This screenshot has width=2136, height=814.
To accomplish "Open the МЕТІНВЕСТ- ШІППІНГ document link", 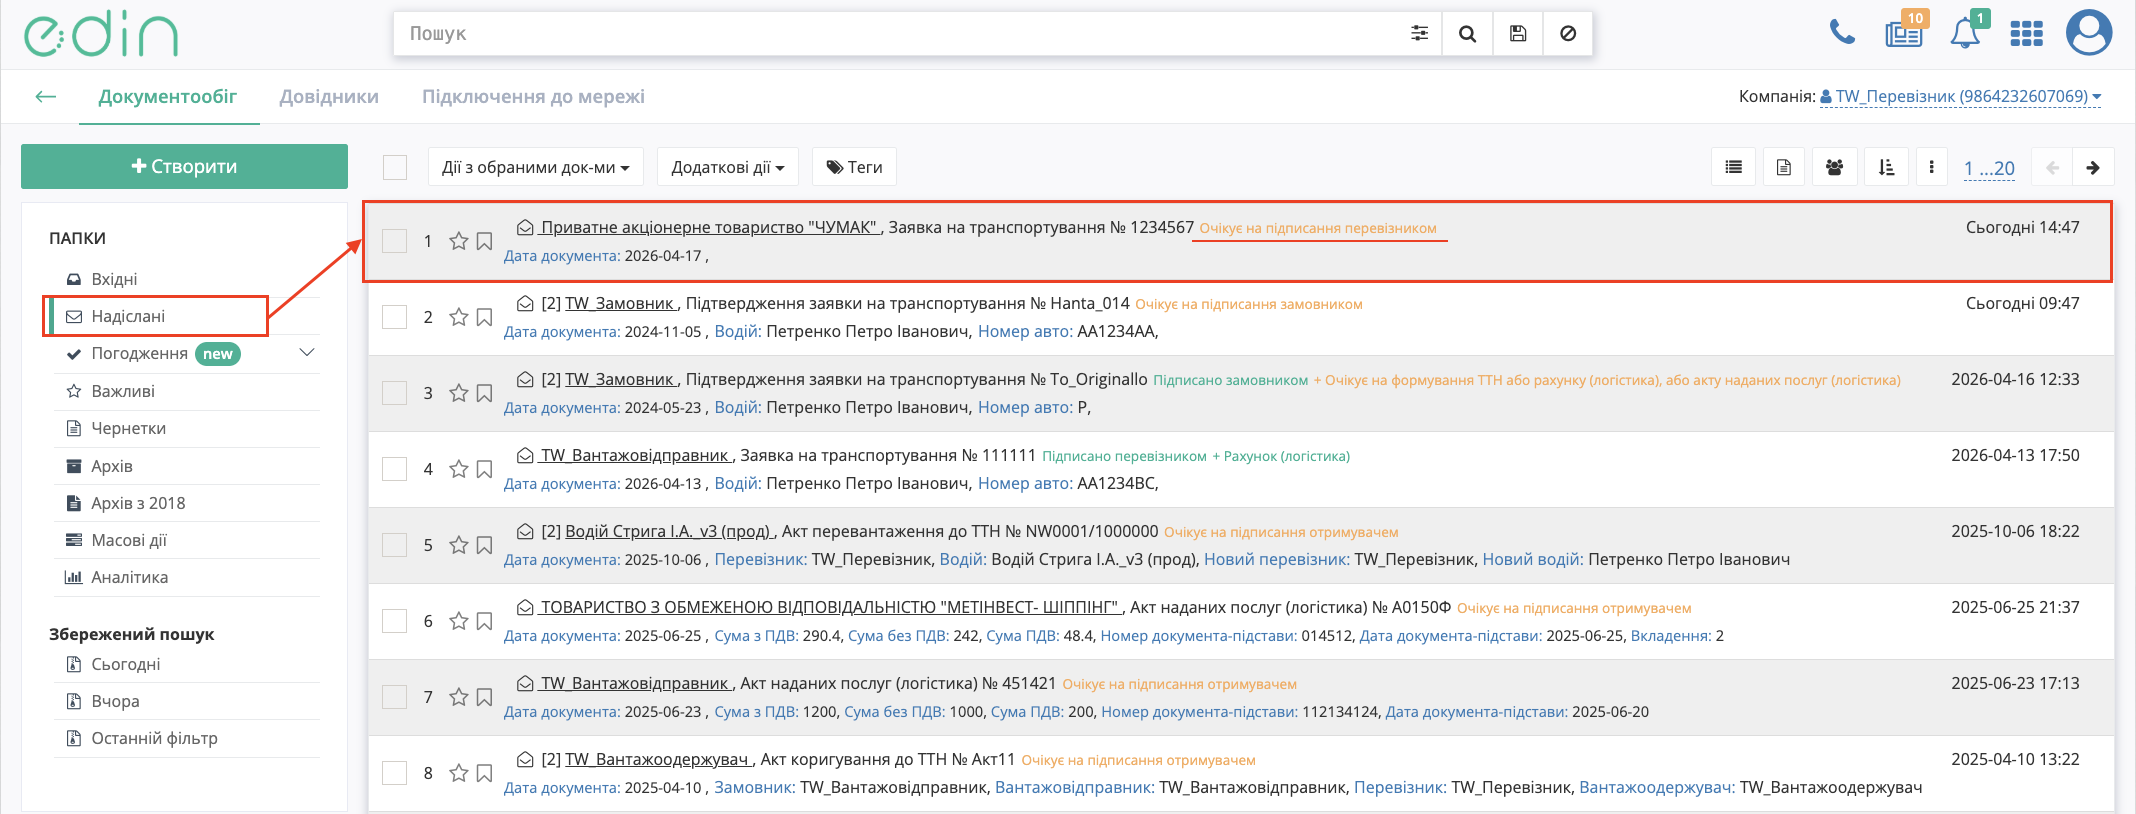I will coord(830,607).
